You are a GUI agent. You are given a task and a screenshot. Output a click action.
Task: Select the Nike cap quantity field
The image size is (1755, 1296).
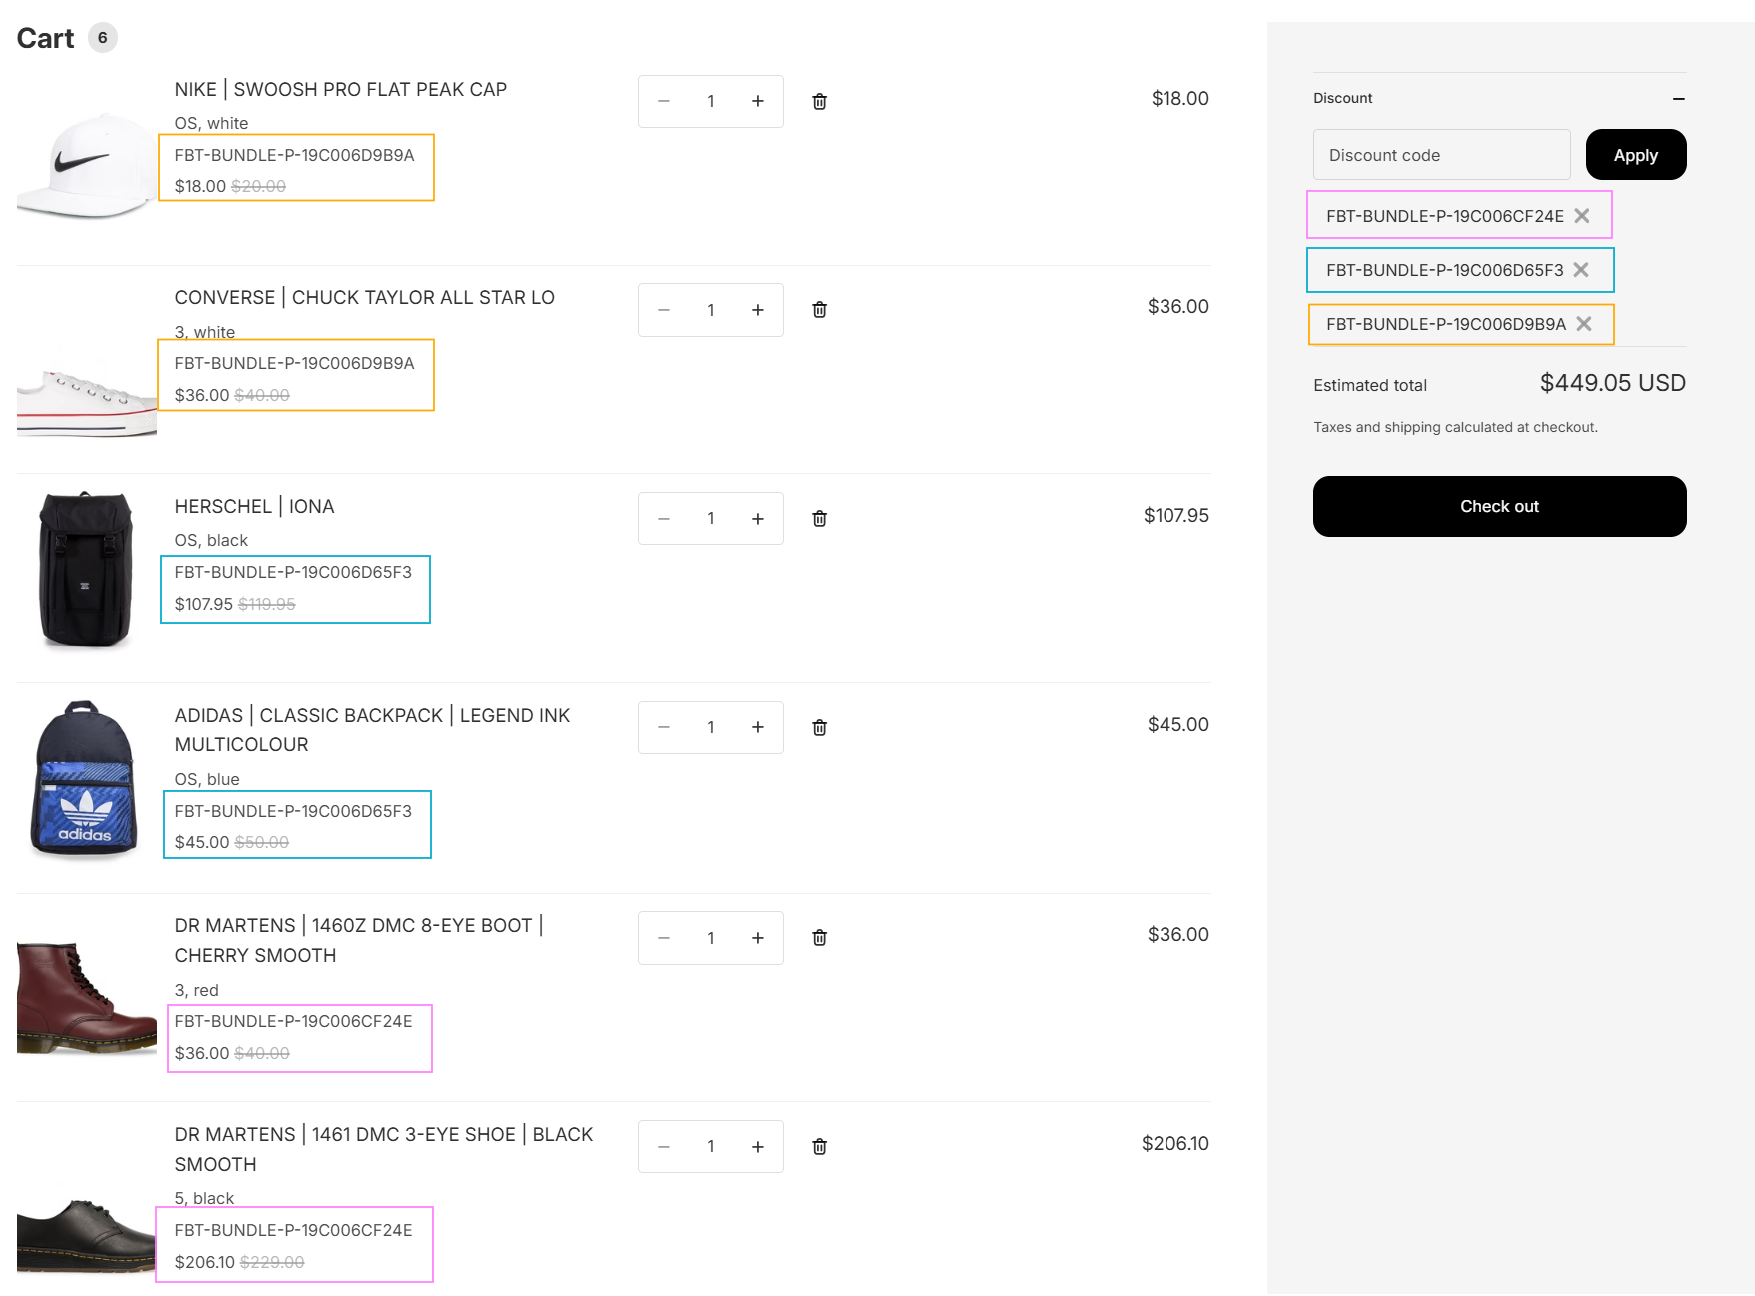711,101
